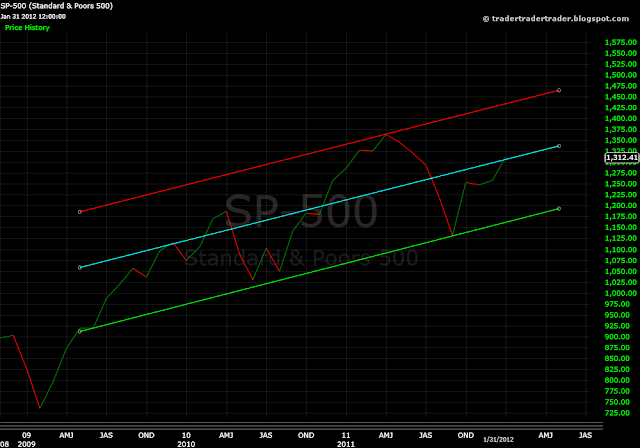Click the 1,500.00 price axis label
640x448 pixels.
620,75
